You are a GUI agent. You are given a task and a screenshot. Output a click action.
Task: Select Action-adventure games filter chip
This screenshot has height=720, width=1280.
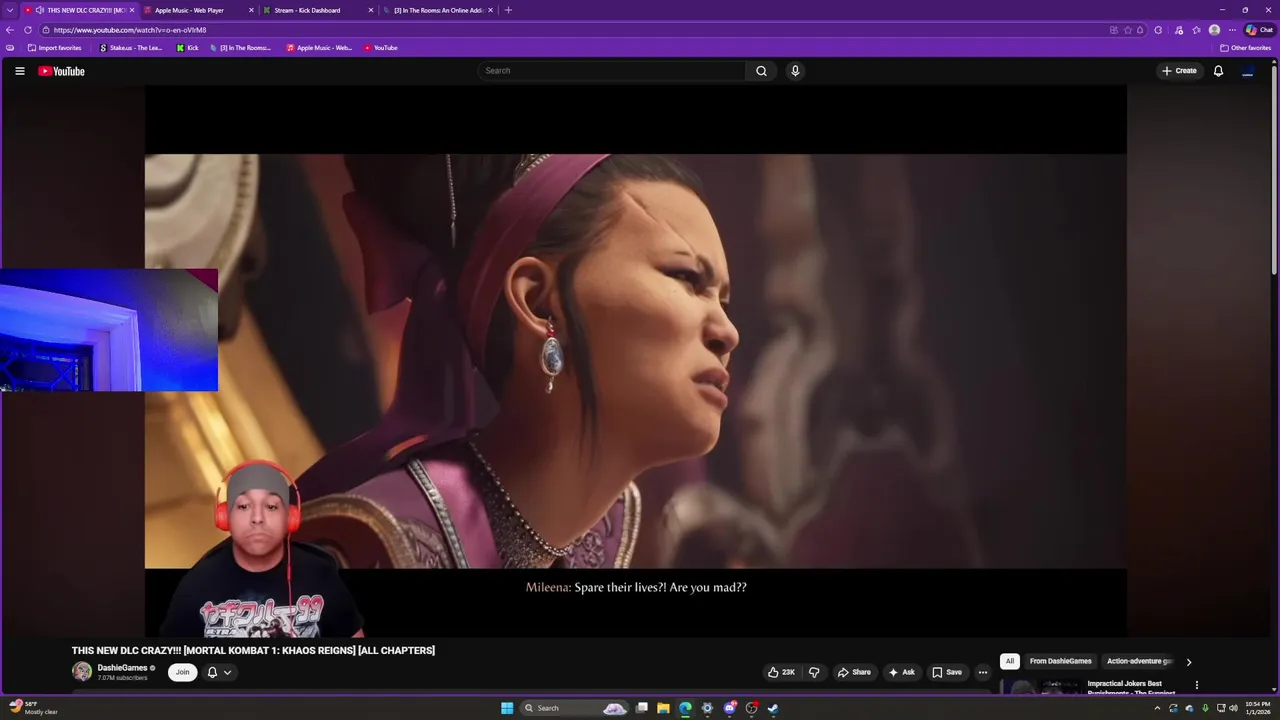[1139, 661]
